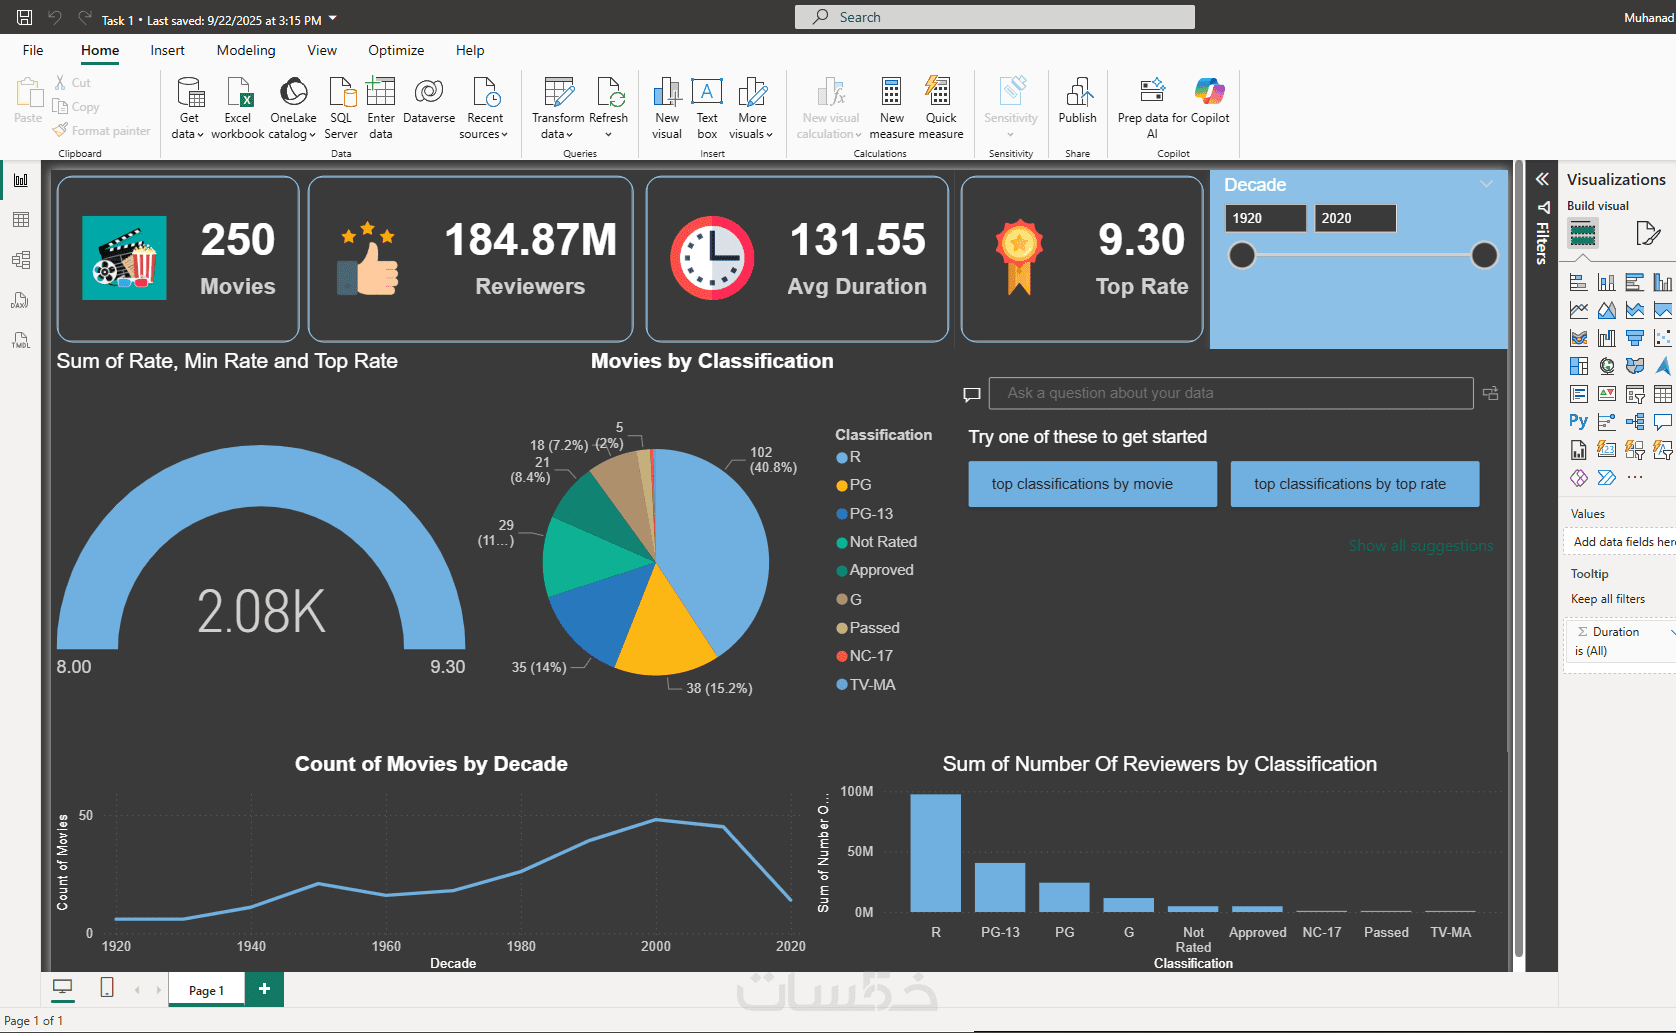Undo the last action

[55, 17]
